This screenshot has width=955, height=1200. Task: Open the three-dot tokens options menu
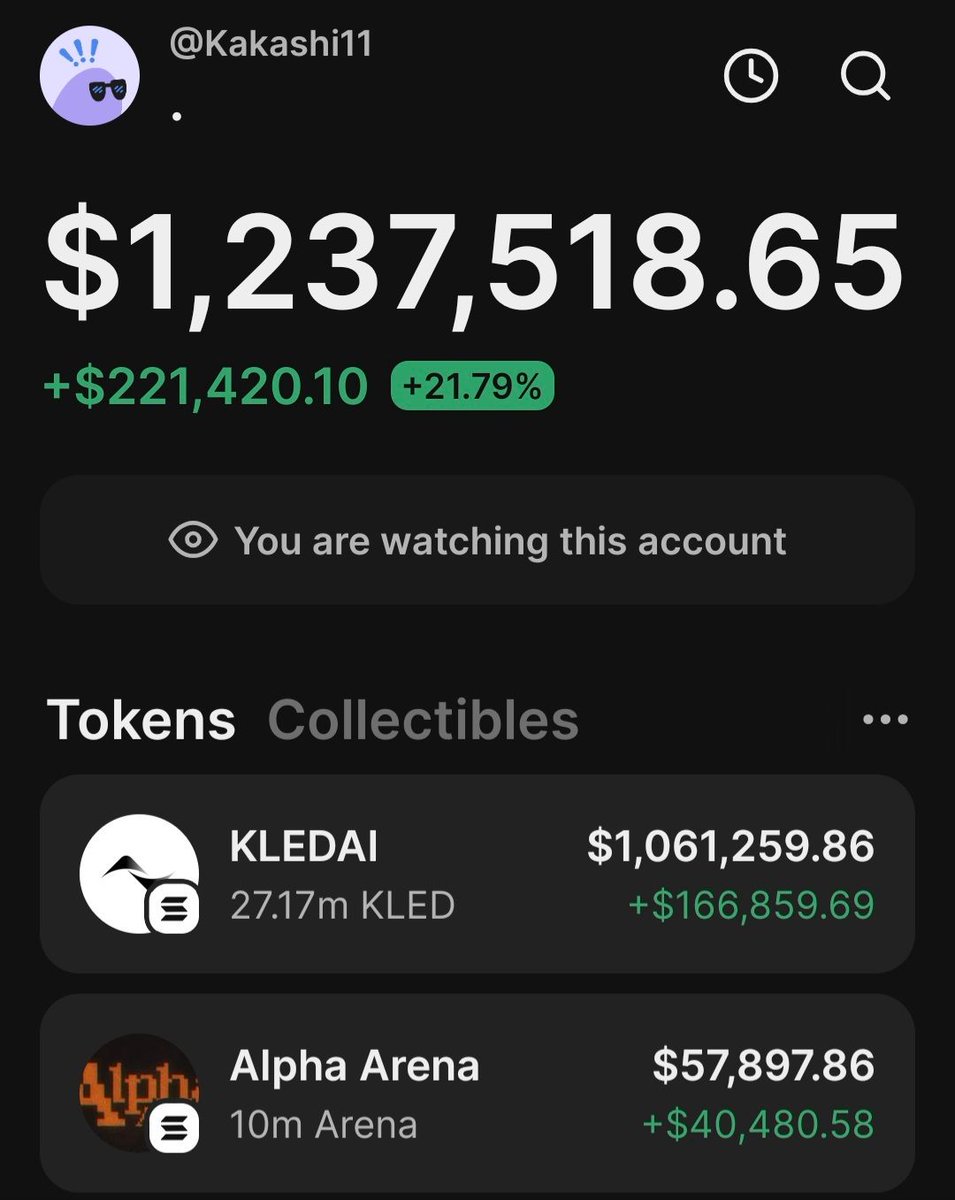(885, 720)
